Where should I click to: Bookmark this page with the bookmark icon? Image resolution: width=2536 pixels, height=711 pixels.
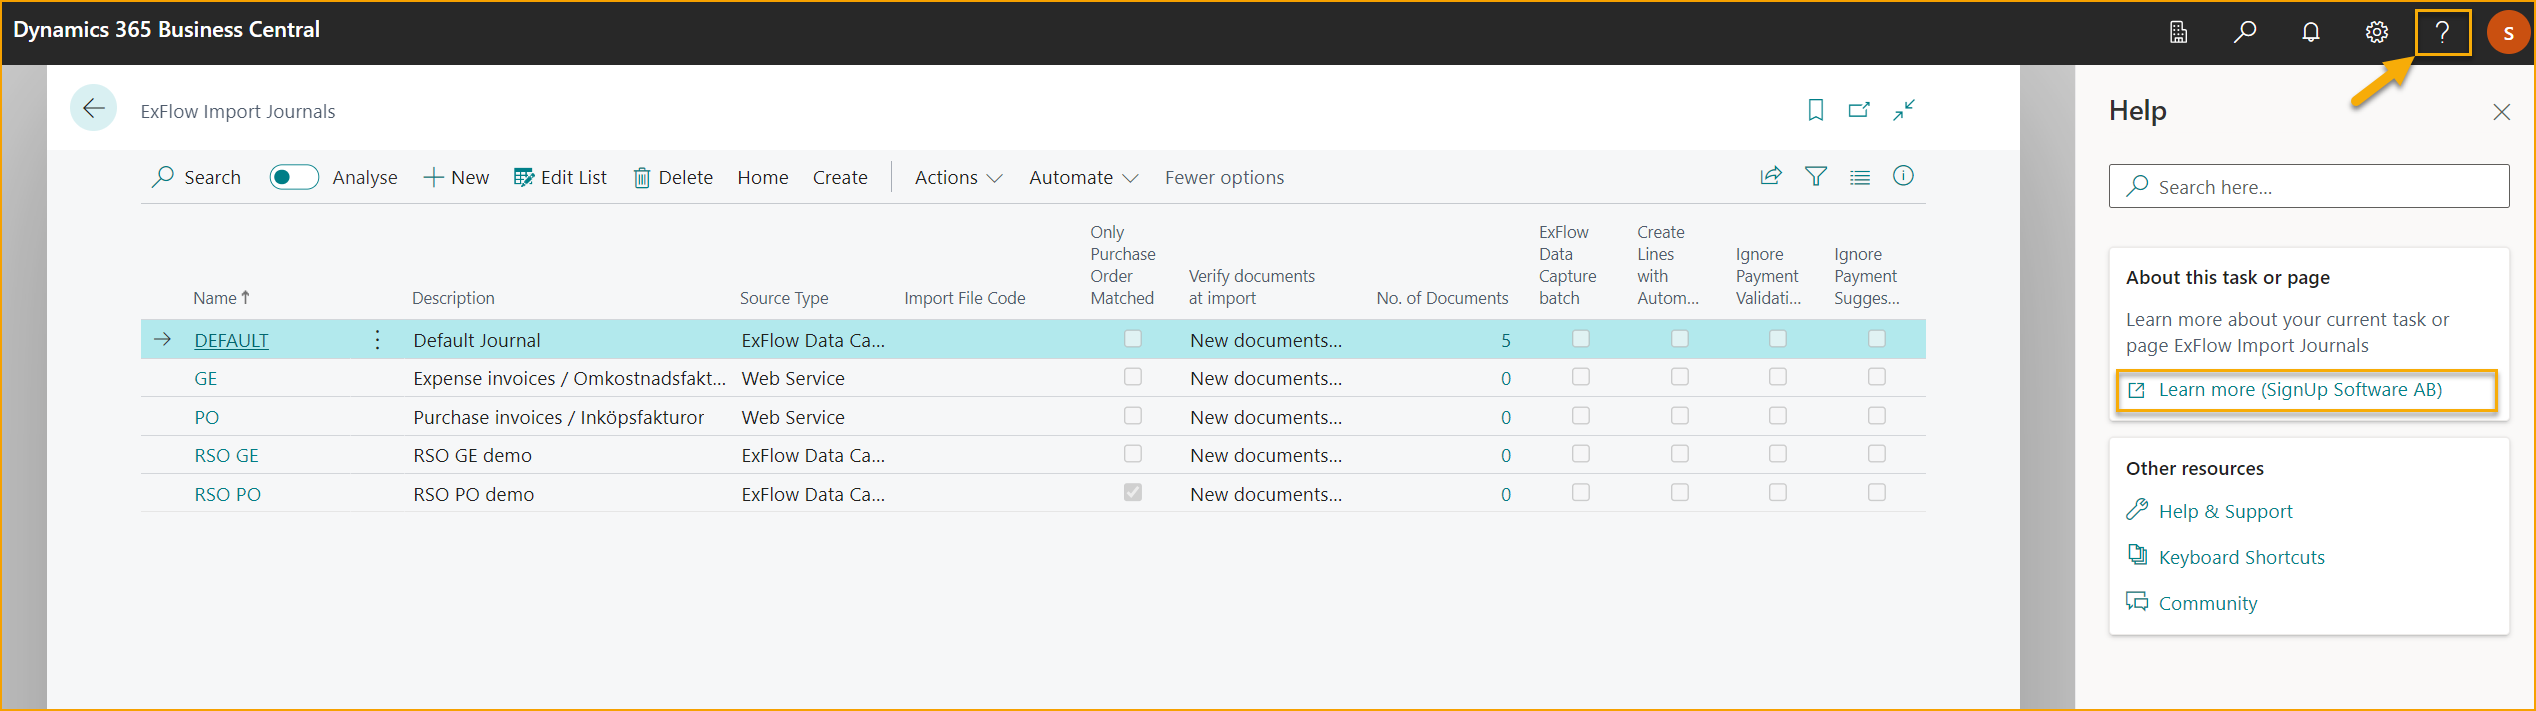(x=1816, y=110)
